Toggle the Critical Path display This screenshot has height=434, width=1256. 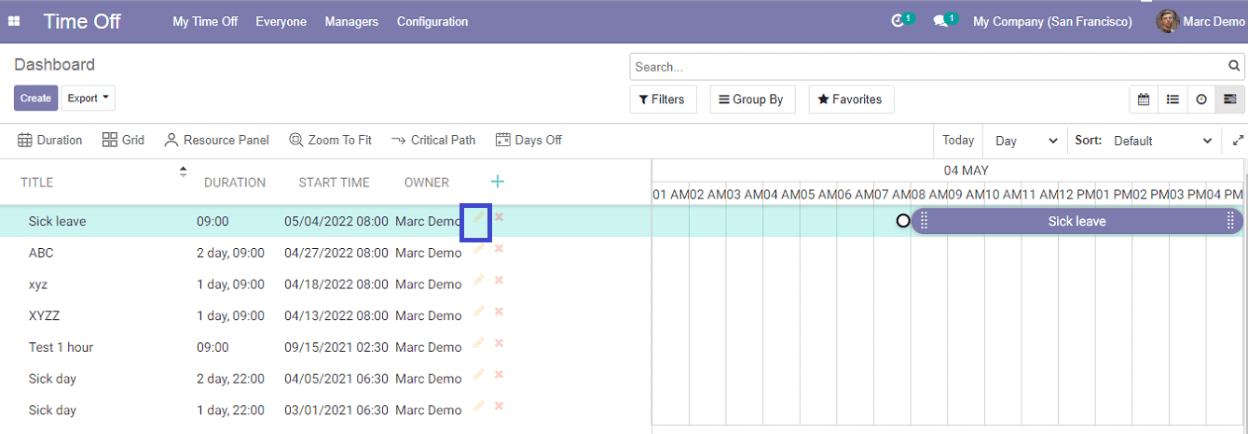click(433, 140)
